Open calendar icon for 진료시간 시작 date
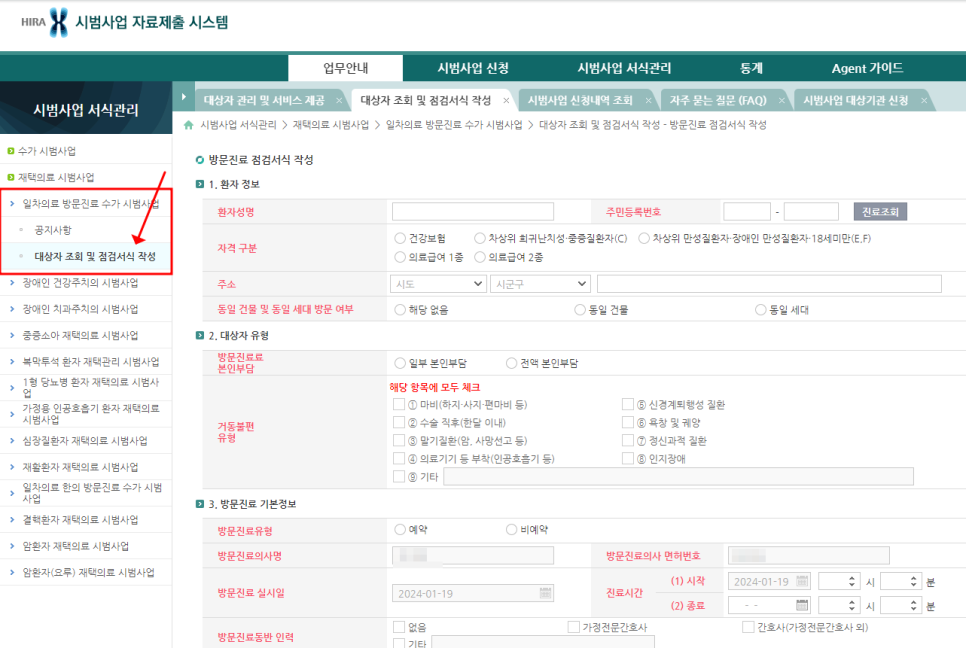Image resolution: width=966 pixels, height=648 pixels. point(802,581)
